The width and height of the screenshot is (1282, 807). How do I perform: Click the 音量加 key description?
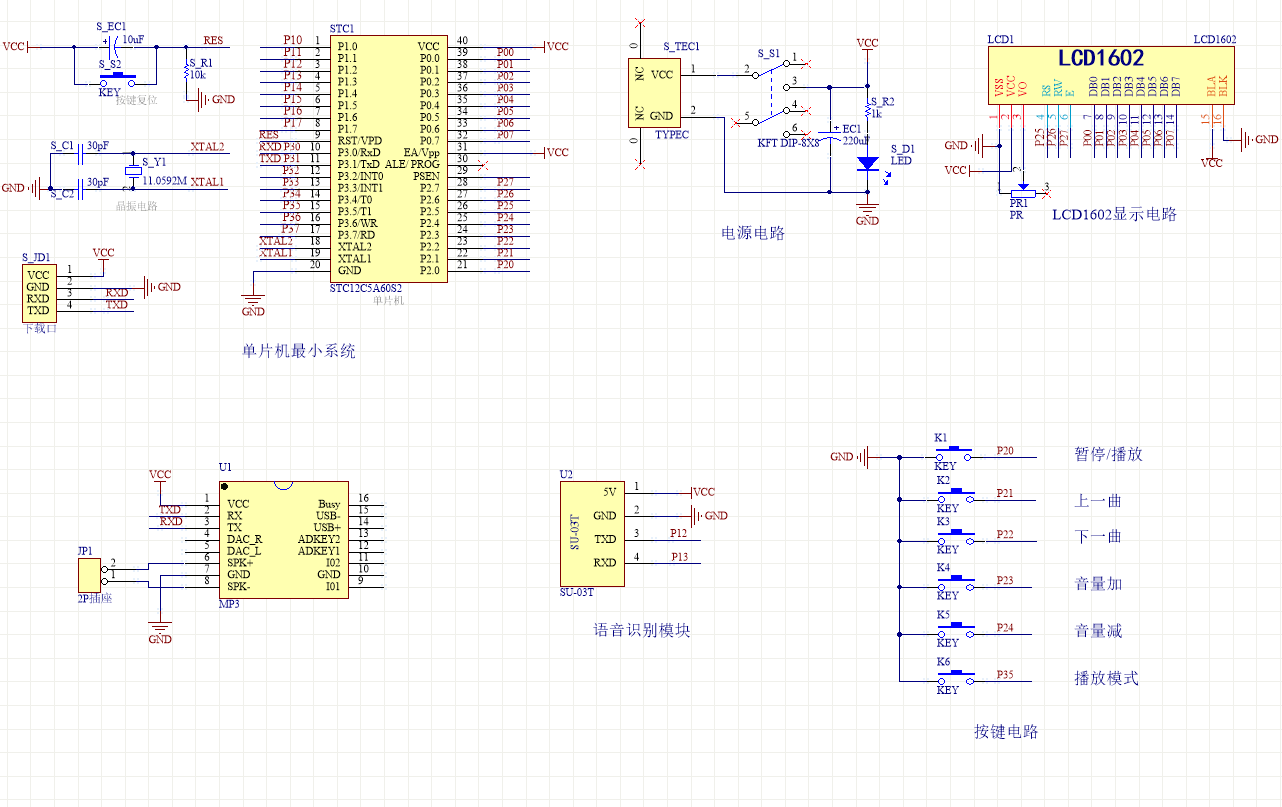tap(1098, 583)
